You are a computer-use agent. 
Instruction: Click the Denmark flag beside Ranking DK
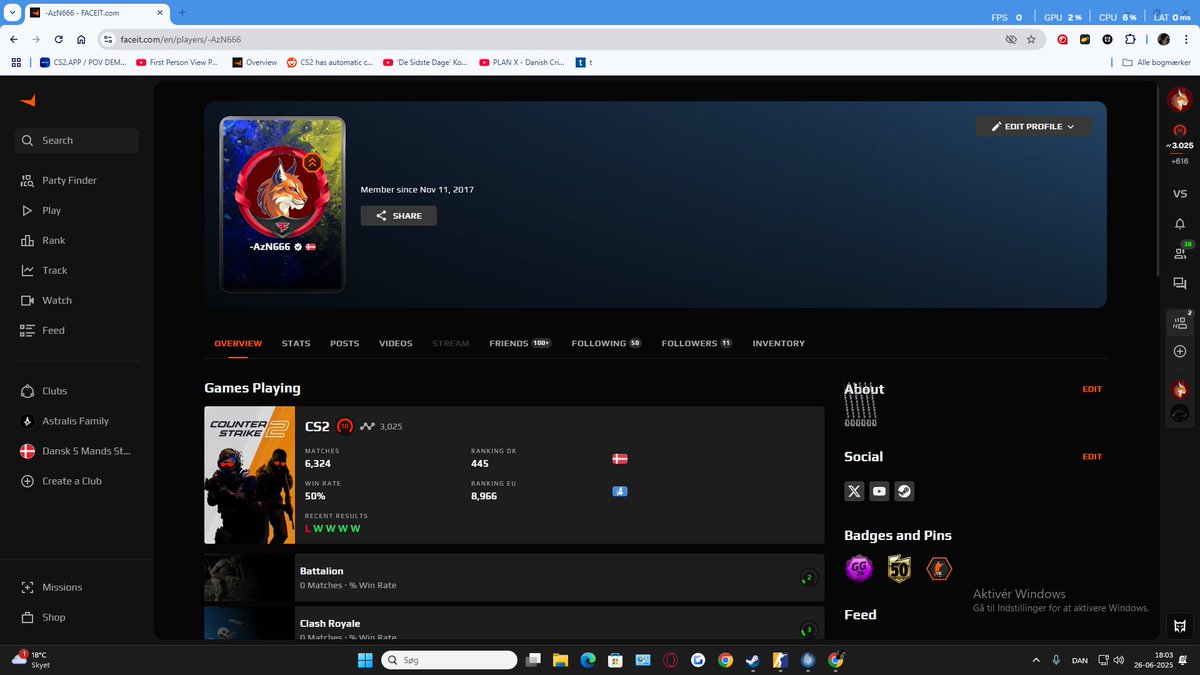point(619,459)
